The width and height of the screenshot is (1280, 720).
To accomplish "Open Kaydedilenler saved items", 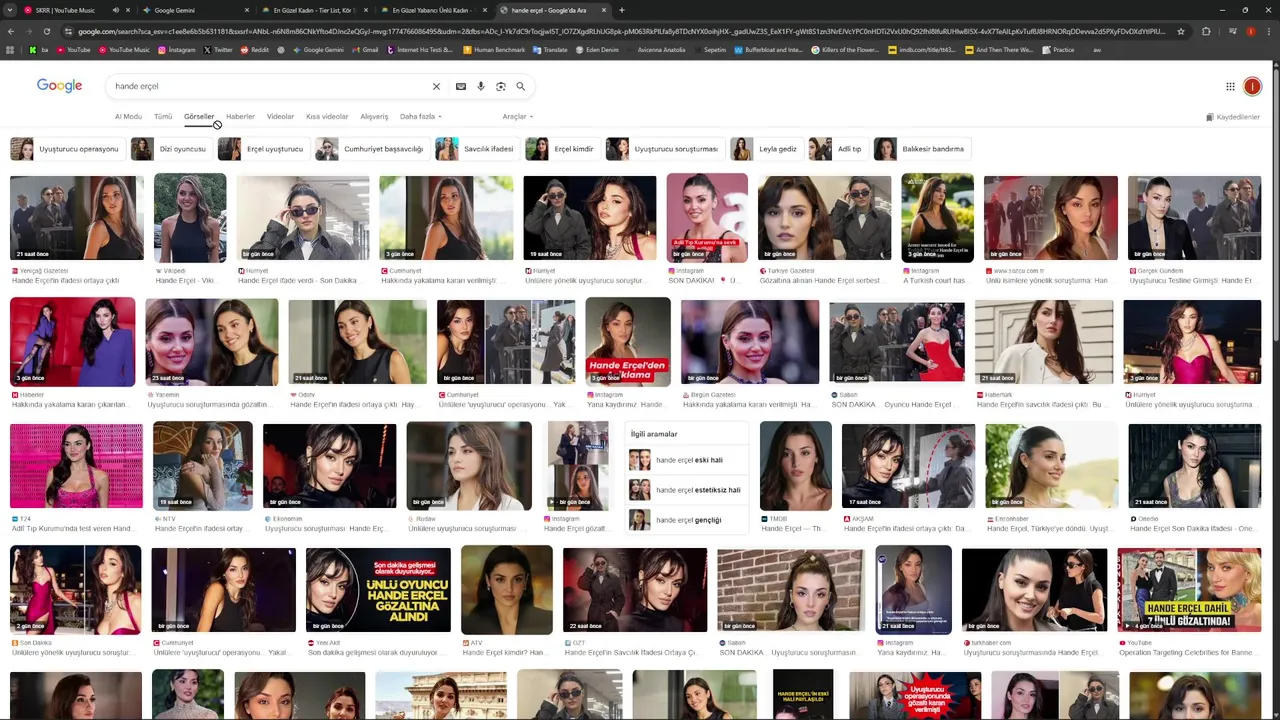I will click(1233, 117).
